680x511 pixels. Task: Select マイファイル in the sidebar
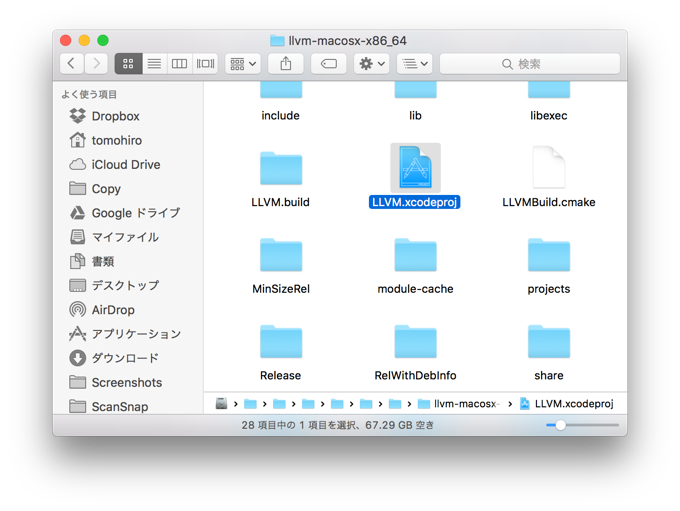(114, 237)
